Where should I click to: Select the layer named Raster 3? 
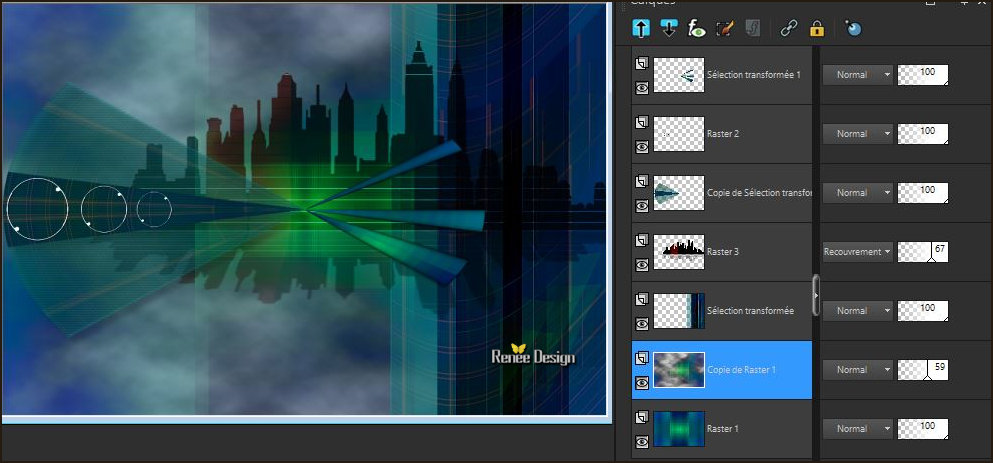click(723, 251)
